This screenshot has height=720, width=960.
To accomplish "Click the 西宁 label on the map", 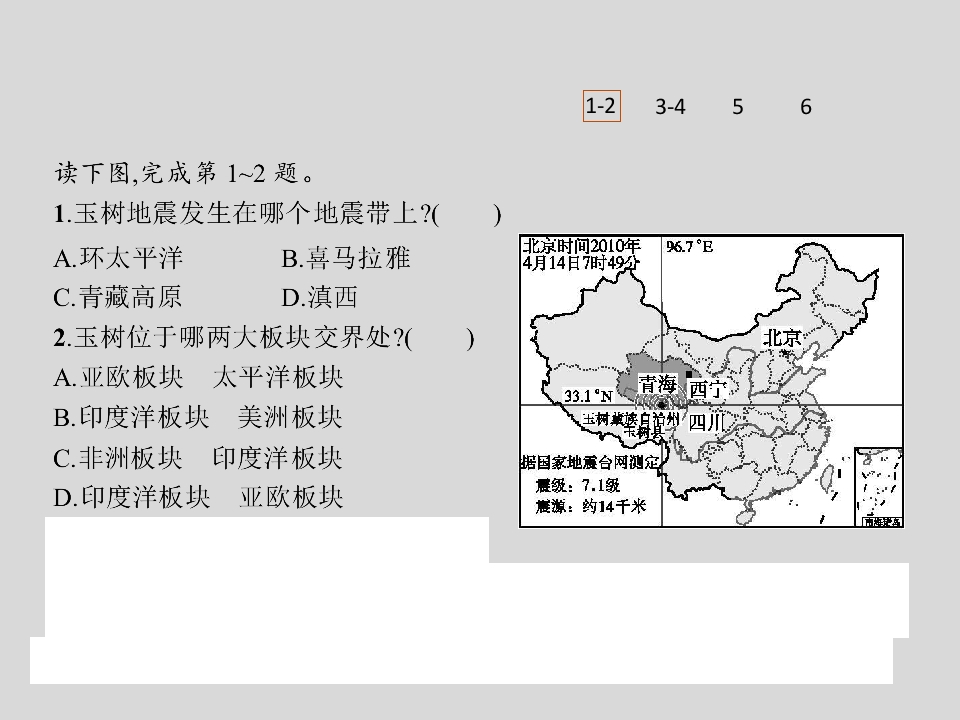I will pyautogui.click(x=707, y=390).
